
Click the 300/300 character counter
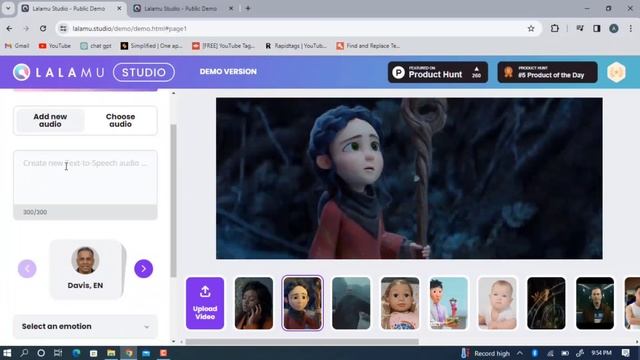(35, 212)
